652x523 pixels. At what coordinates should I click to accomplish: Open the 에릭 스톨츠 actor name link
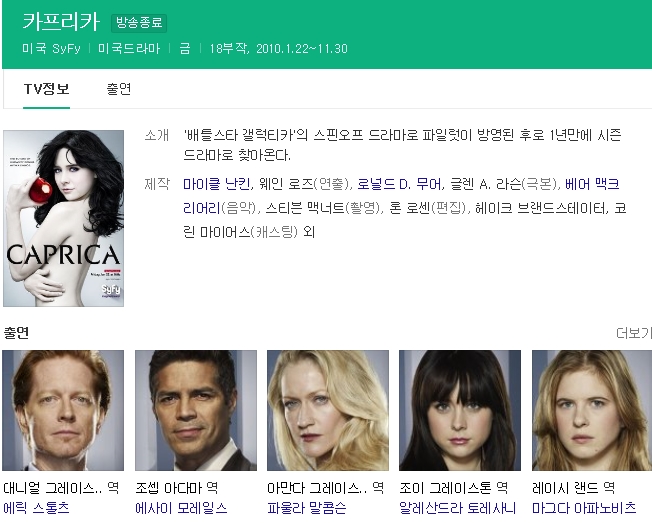(37, 509)
